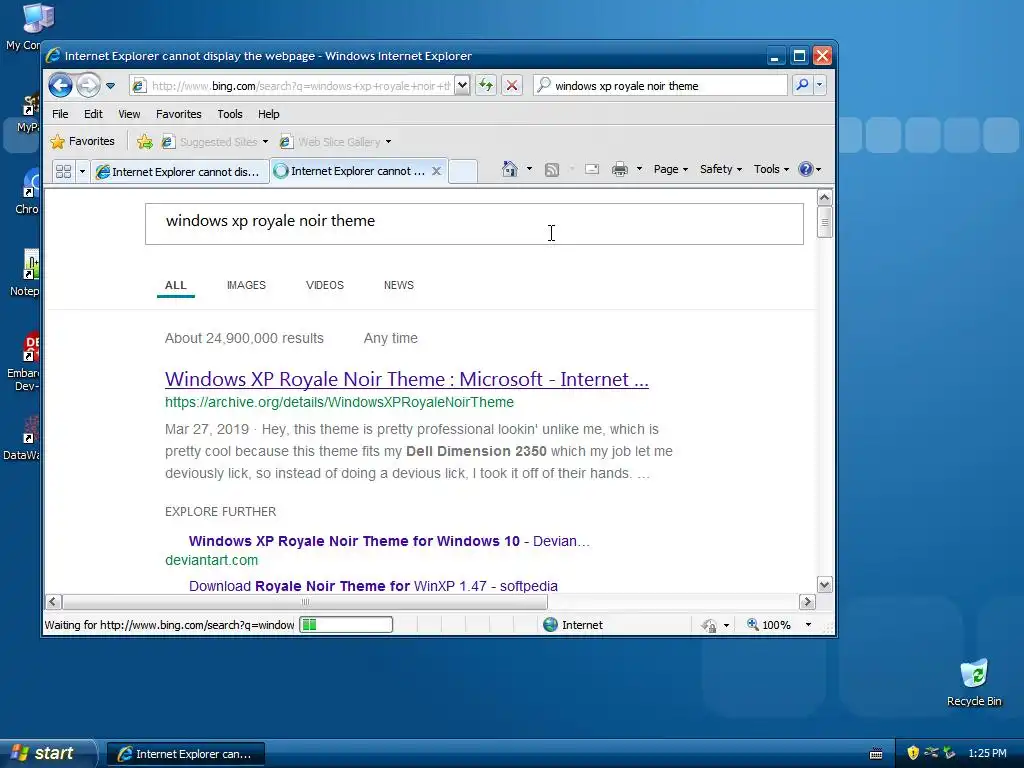Open search provider options dropdown
Viewport: 1024px width, 768px height.
tap(820, 85)
